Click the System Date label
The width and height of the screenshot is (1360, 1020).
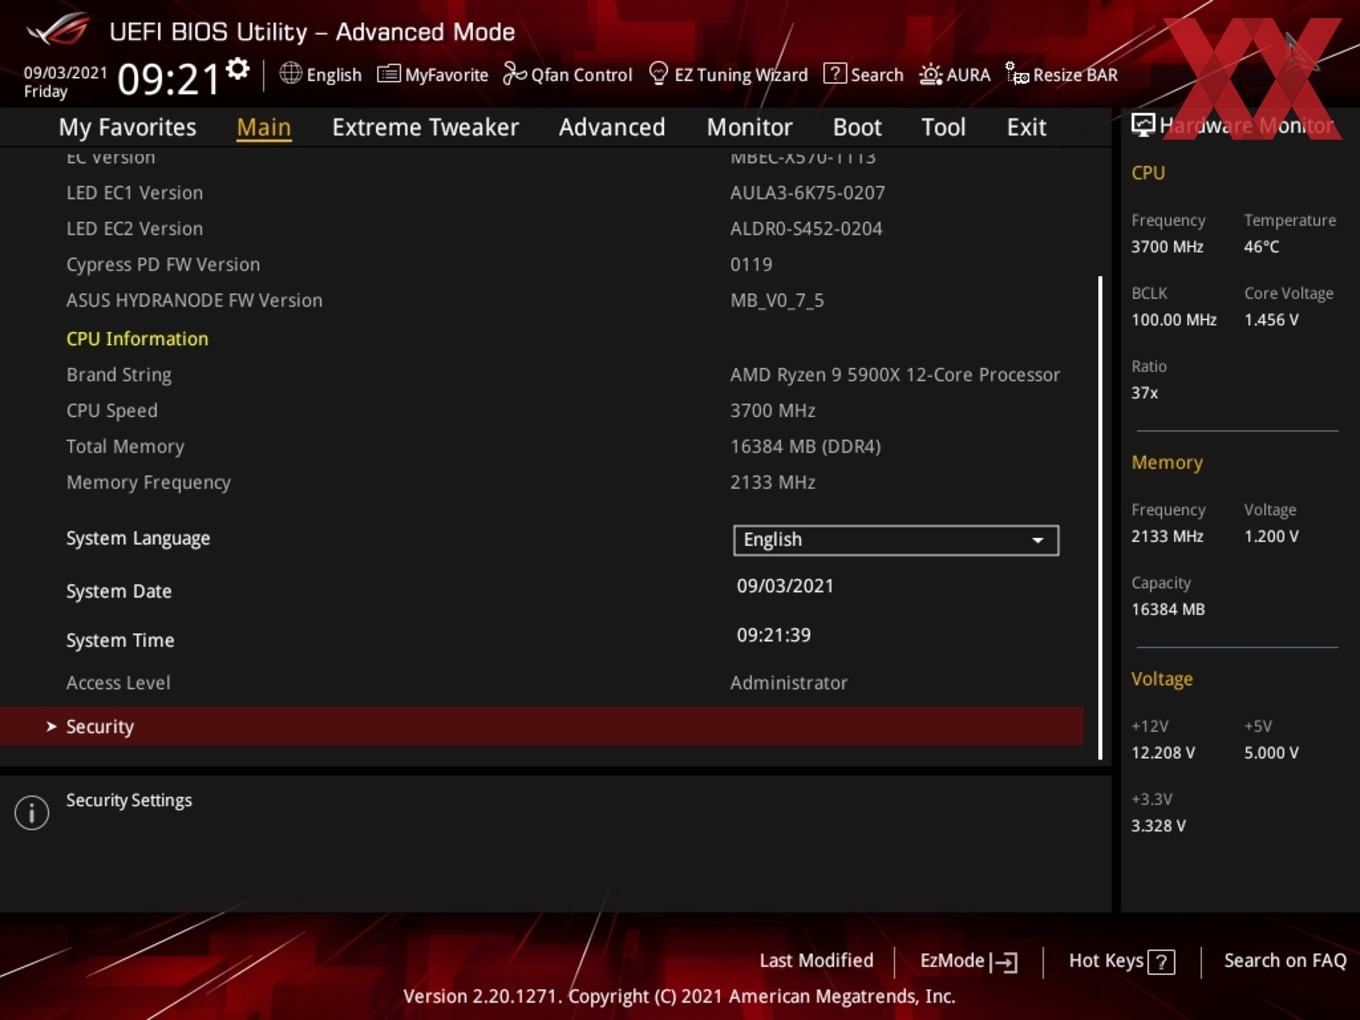coord(119,591)
